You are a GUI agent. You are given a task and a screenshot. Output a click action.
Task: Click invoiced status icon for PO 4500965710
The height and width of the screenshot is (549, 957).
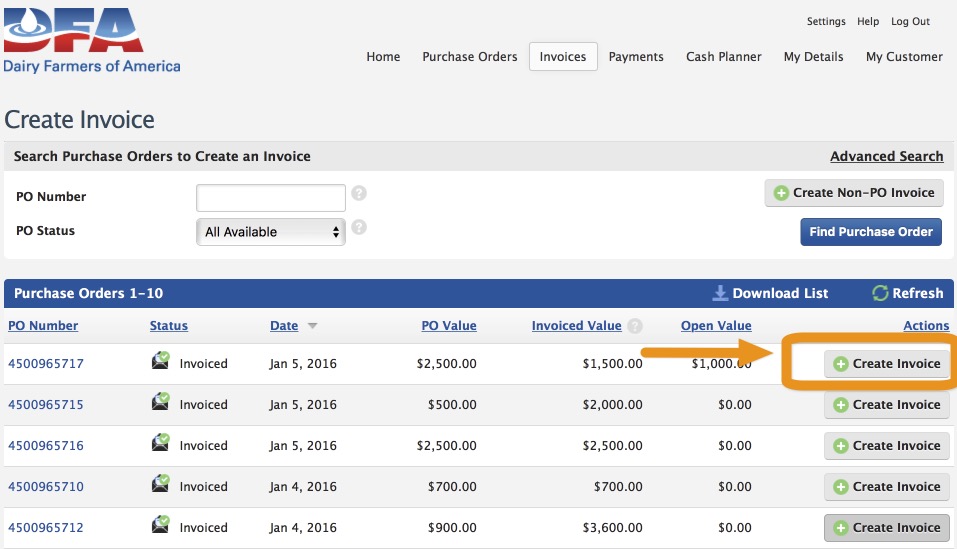coord(160,485)
